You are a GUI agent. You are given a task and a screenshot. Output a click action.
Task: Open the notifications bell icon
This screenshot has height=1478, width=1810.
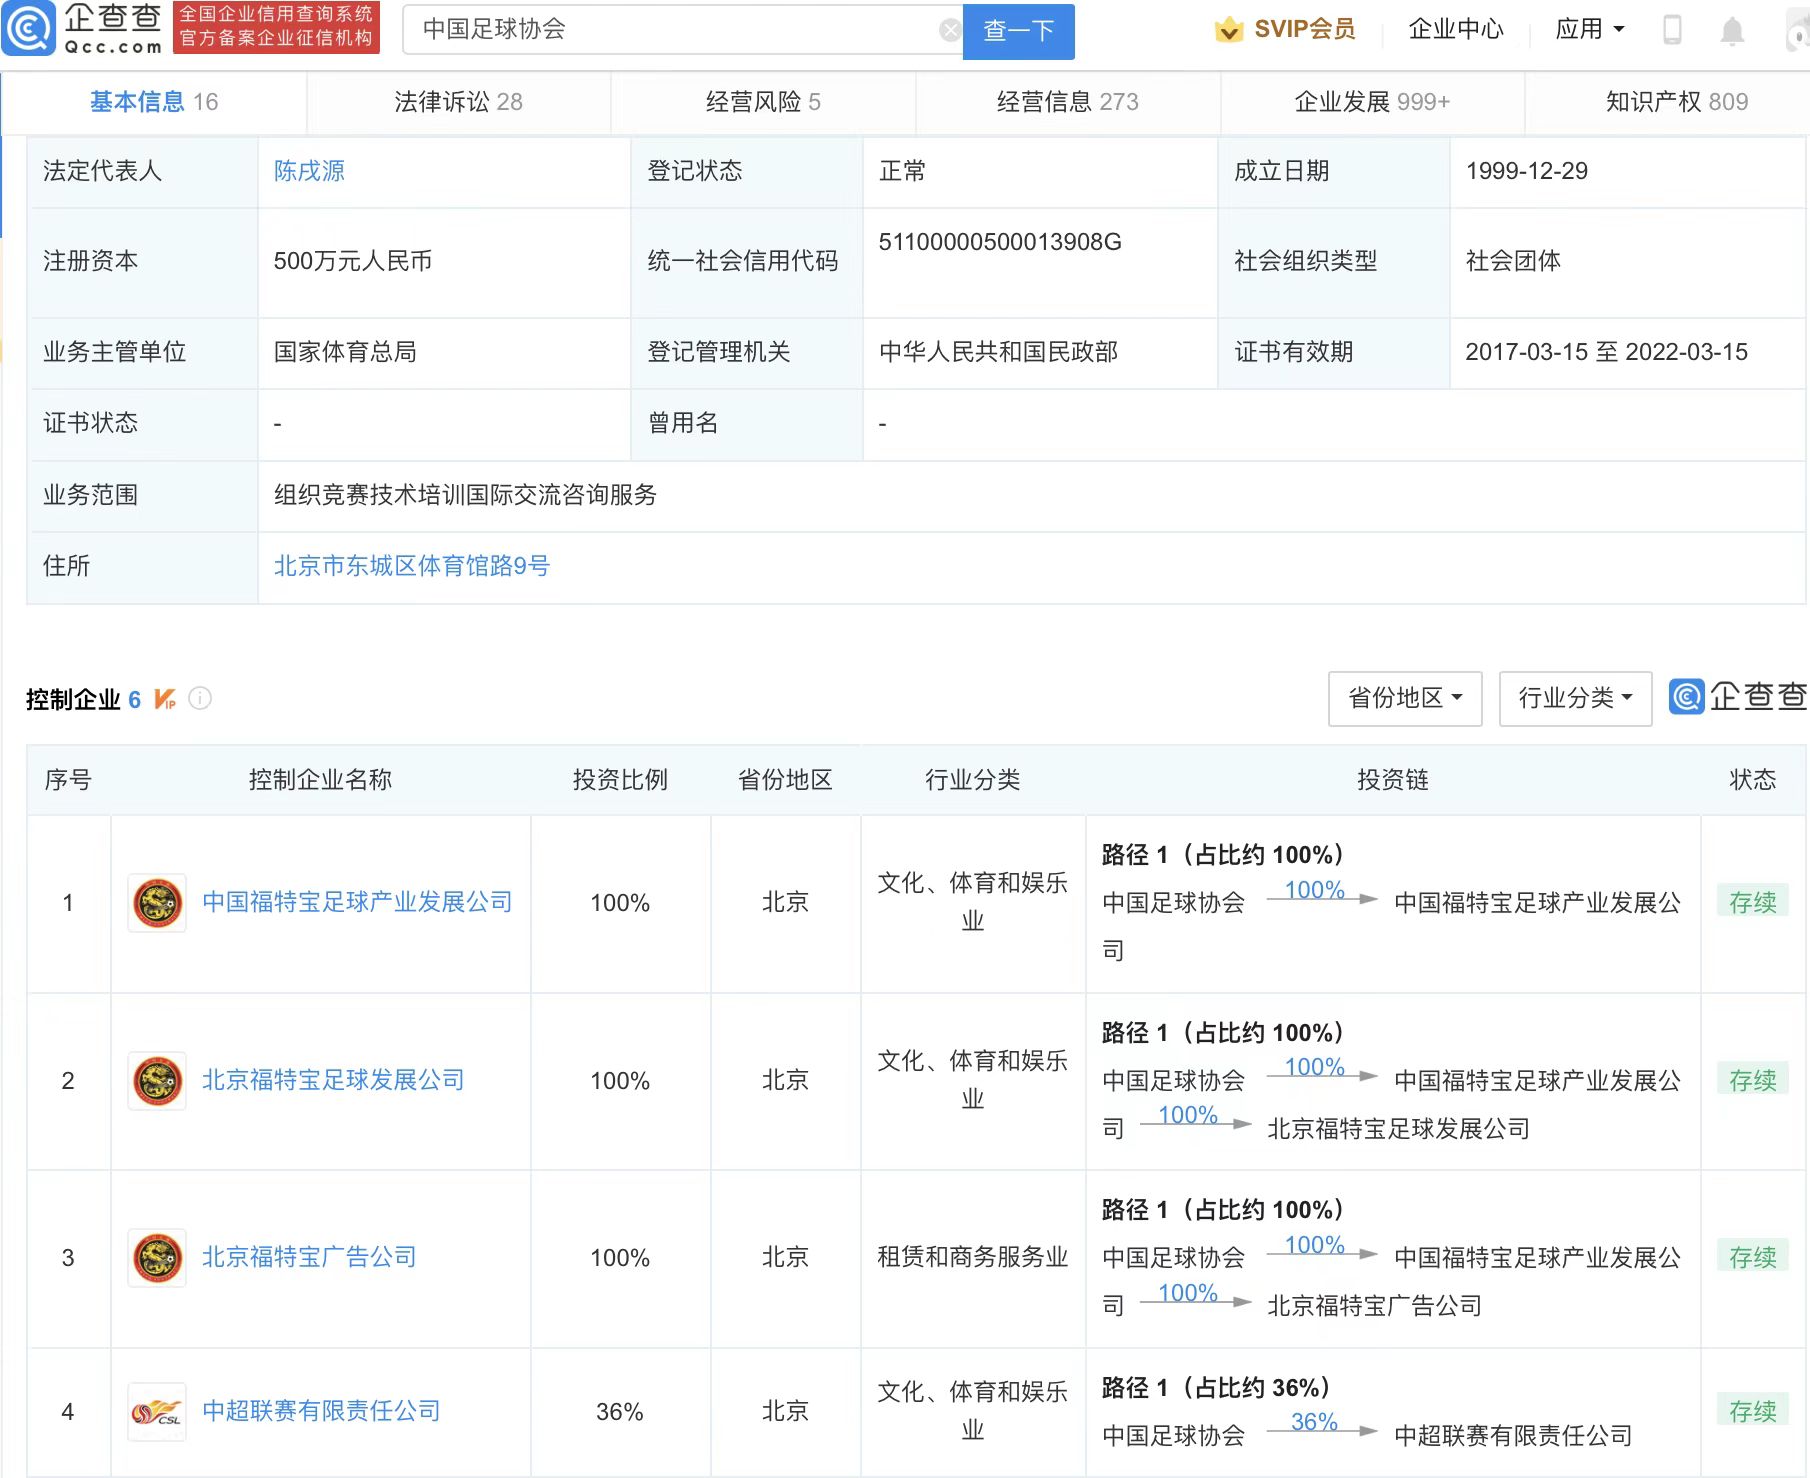[1732, 31]
